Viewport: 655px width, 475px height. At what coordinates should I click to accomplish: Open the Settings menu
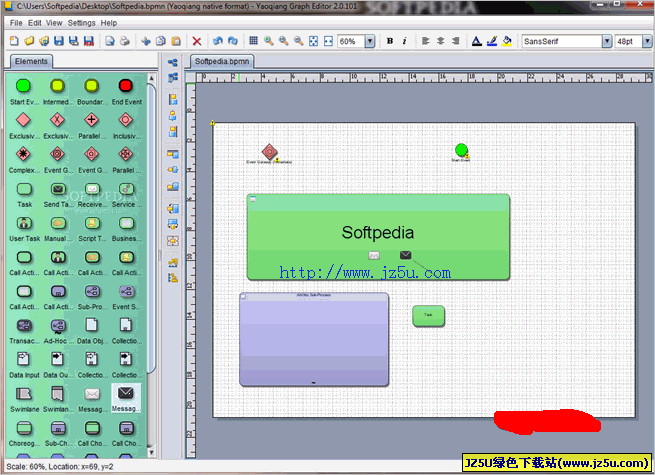point(82,23)
